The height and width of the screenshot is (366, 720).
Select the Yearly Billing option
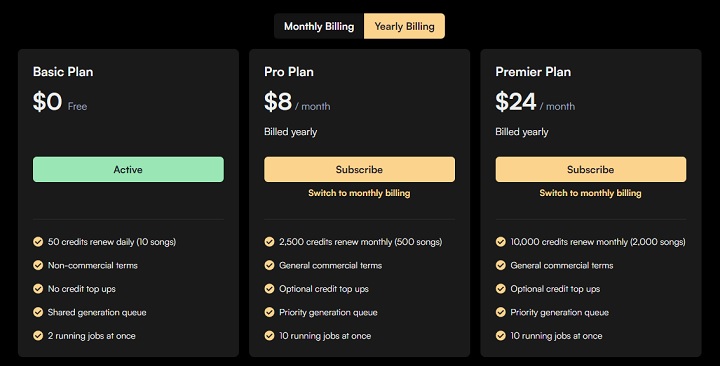tap(404, 26)
